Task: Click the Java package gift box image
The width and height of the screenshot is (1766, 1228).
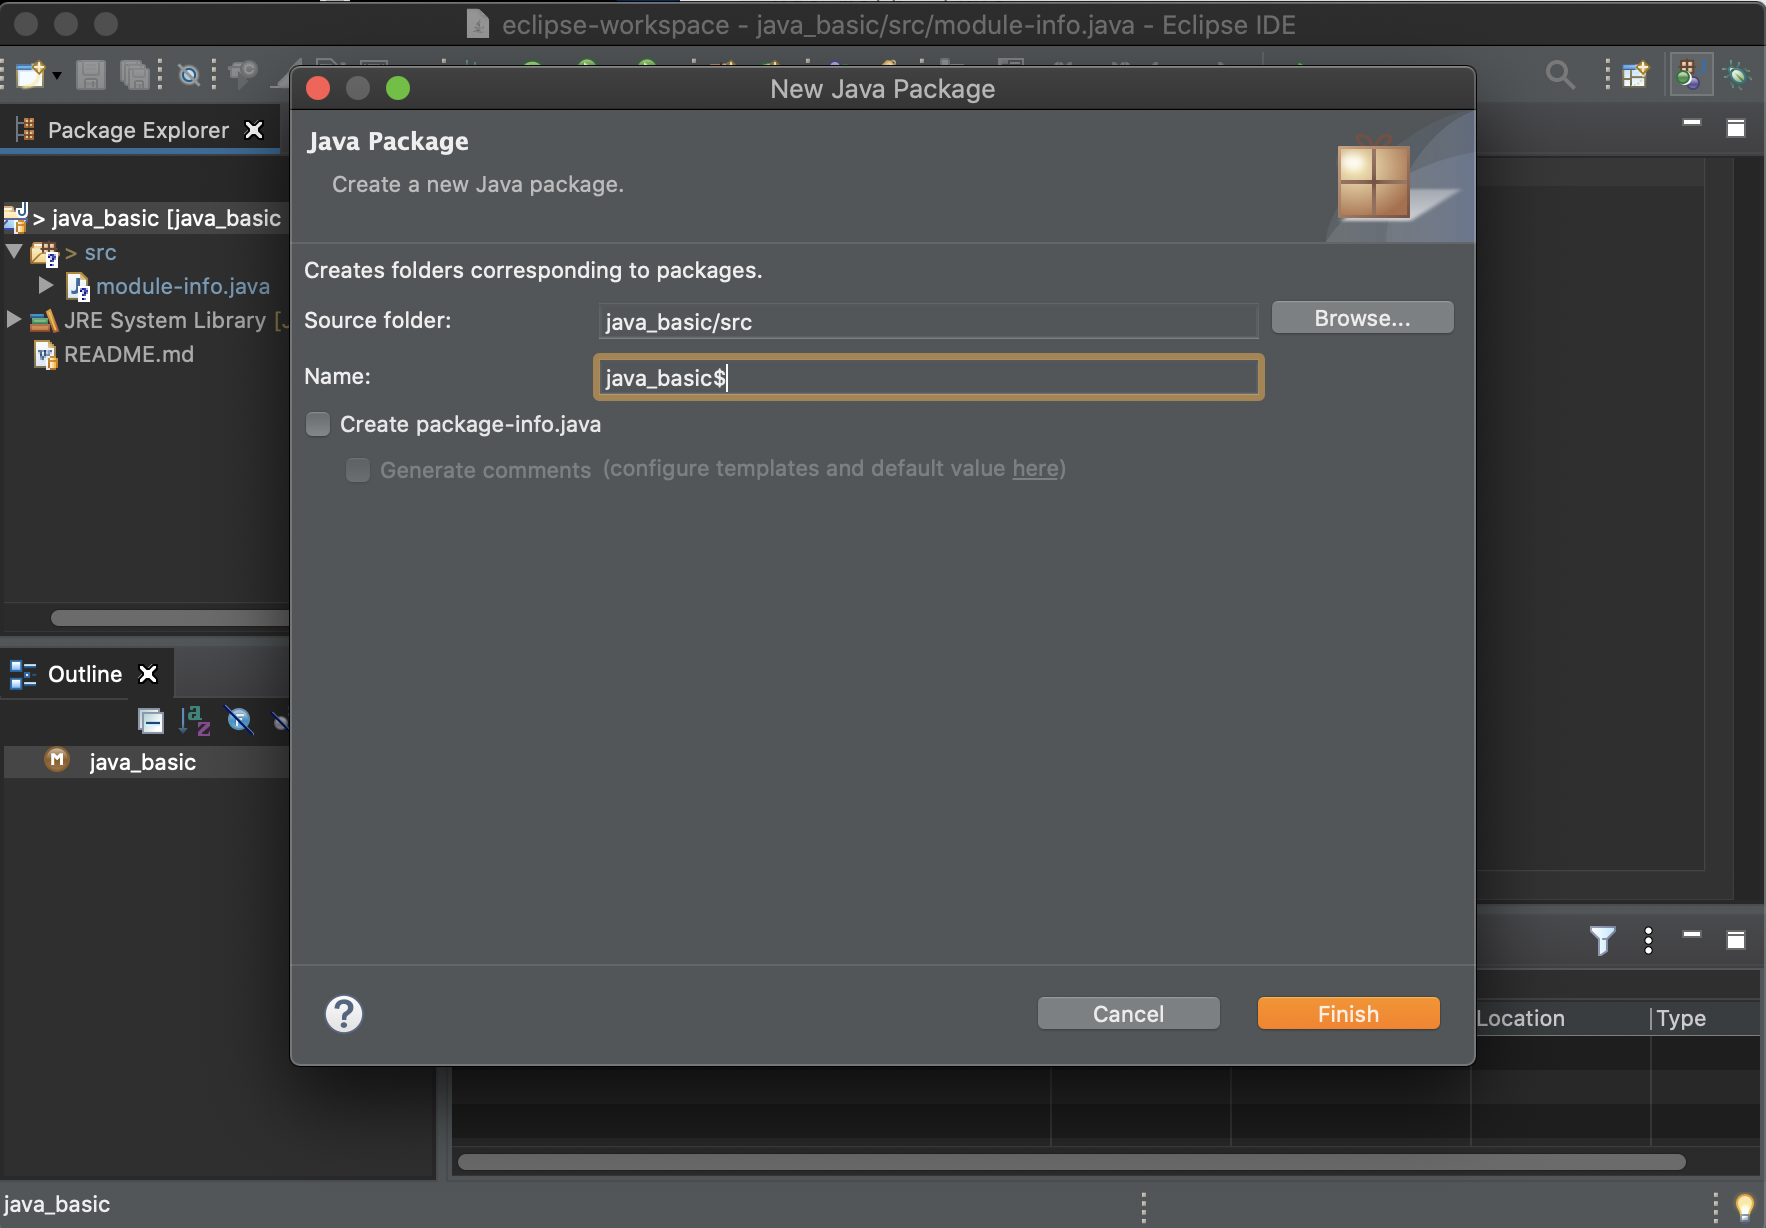Action: tap(1374, 179)
